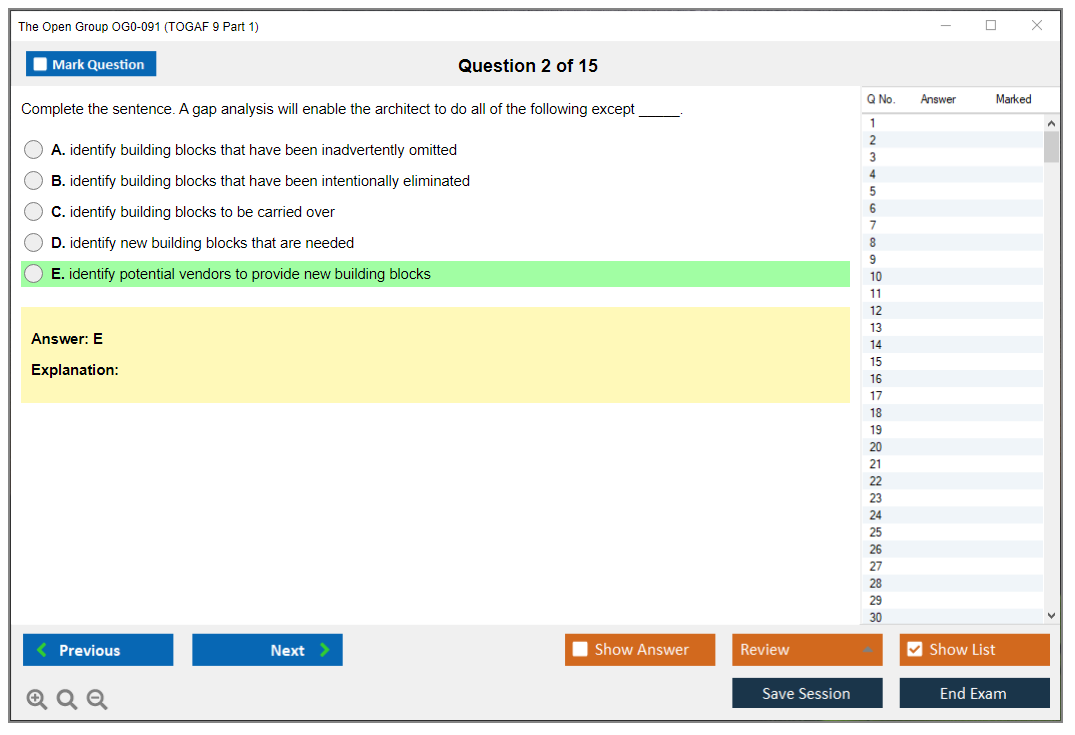
Task: Advance to the Next question
Action: 267,650
